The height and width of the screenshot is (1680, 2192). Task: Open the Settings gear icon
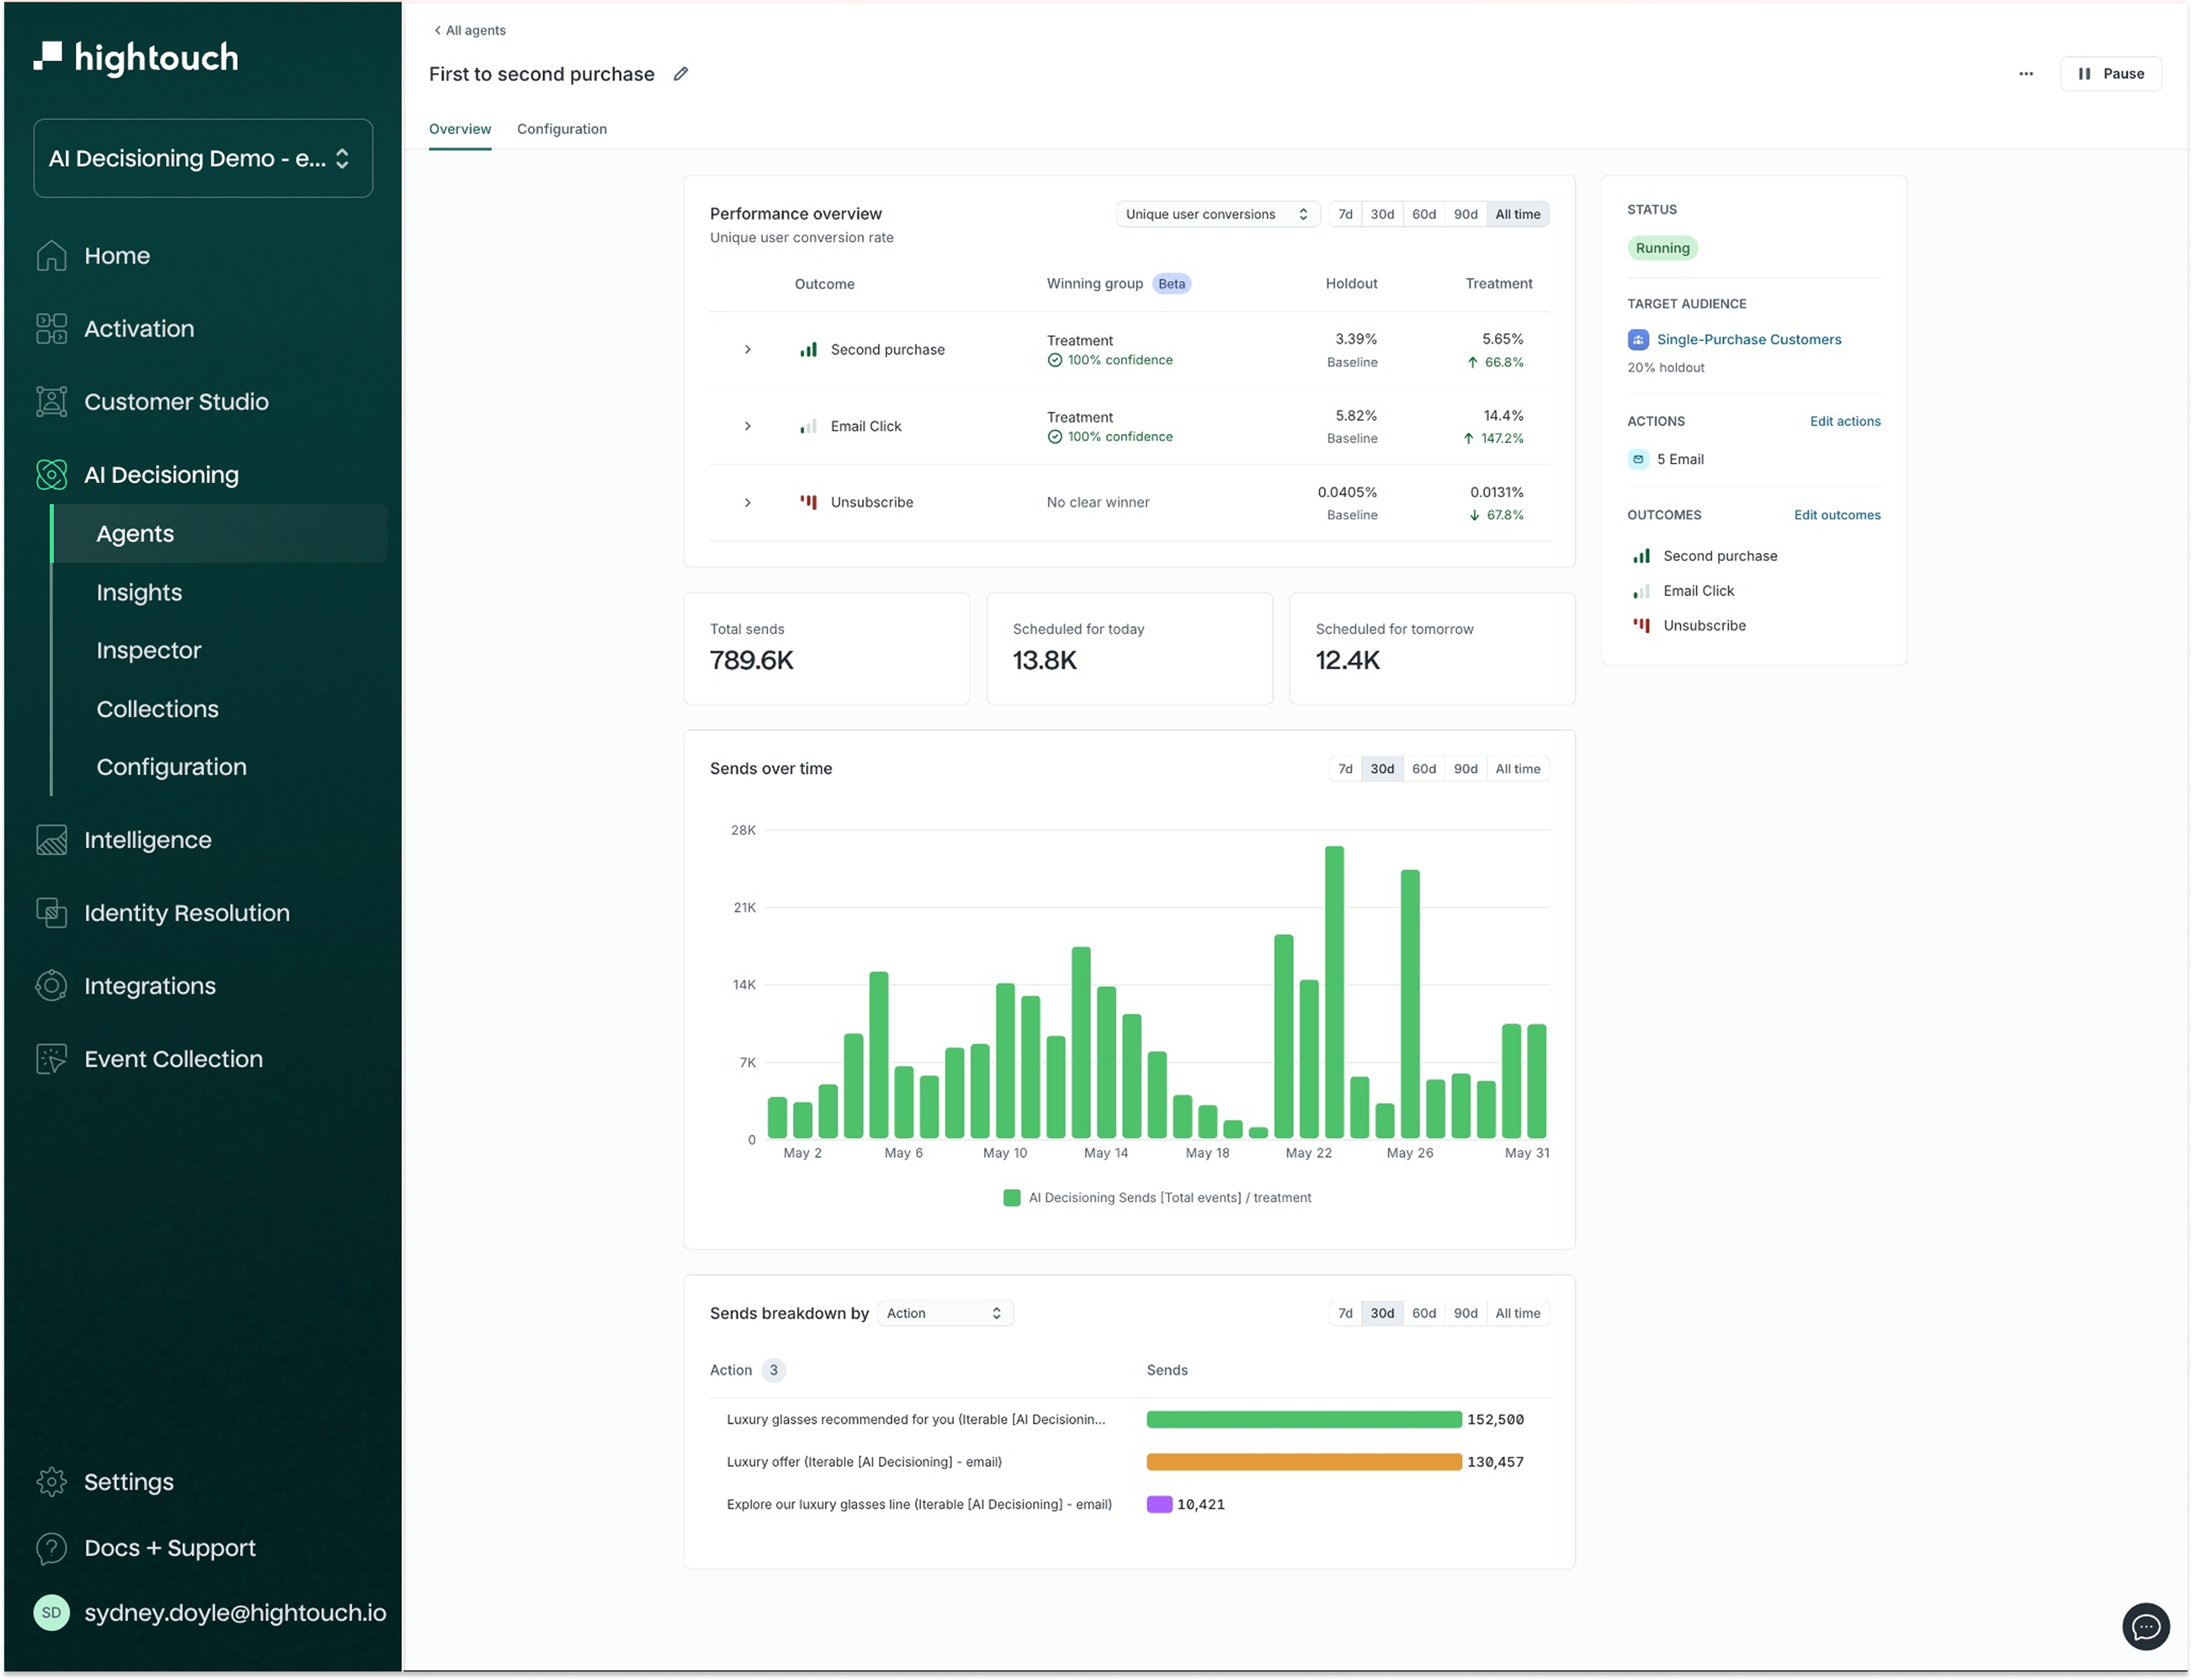[x=51, y=1482]
